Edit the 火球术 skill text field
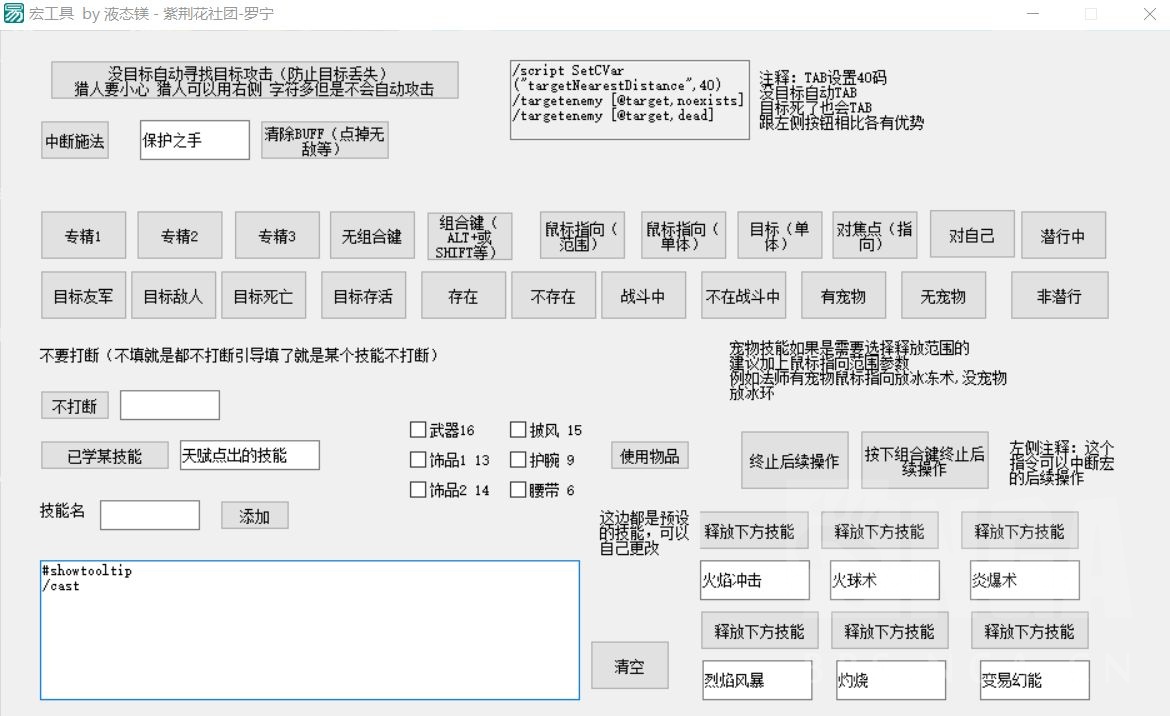Viewport: 1170px width, 716px height. coord(884,580)
